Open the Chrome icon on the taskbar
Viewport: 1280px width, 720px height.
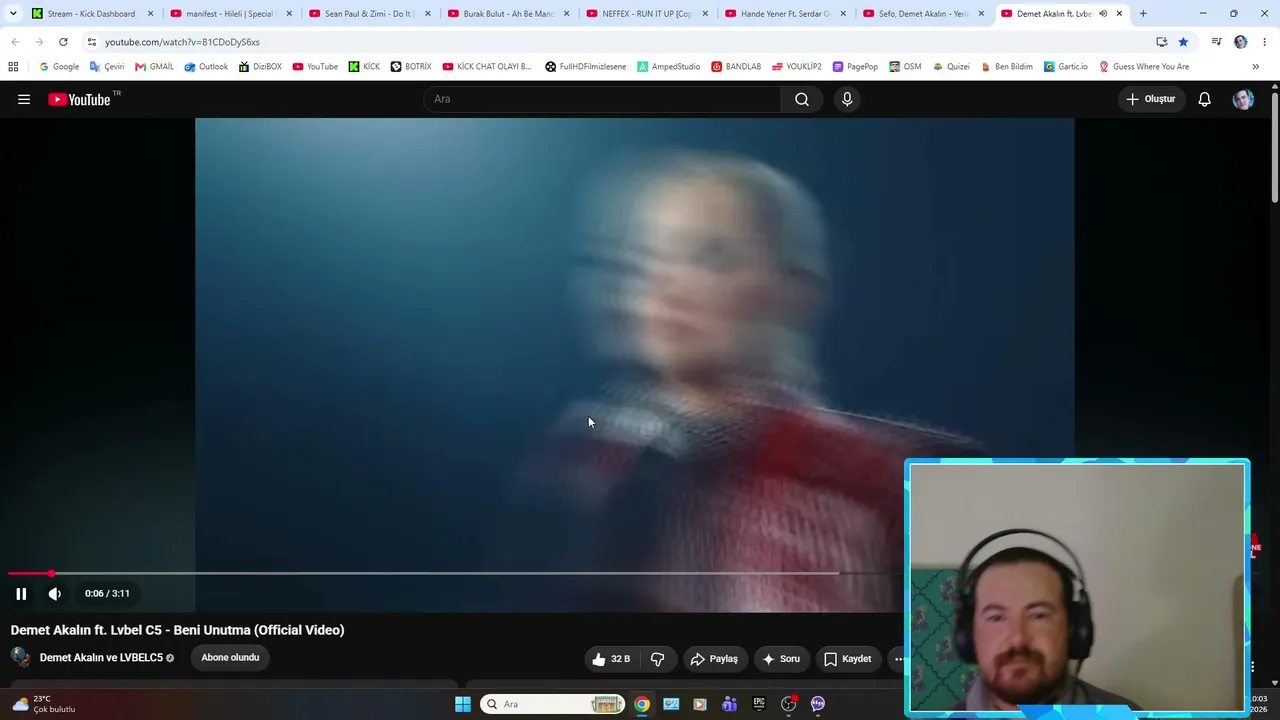point(642,704)
